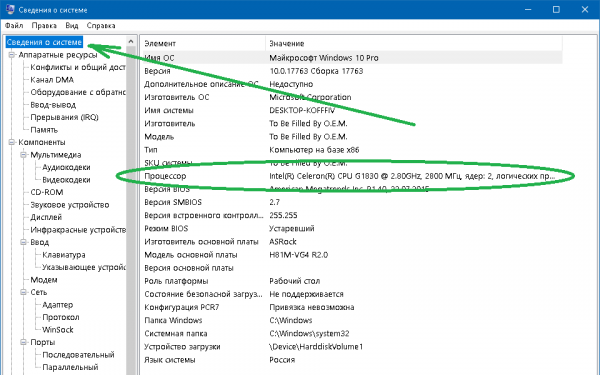Screen dimensions: 600x375
Task: Select the Изготовитель row label
Action: click(170, 124)
